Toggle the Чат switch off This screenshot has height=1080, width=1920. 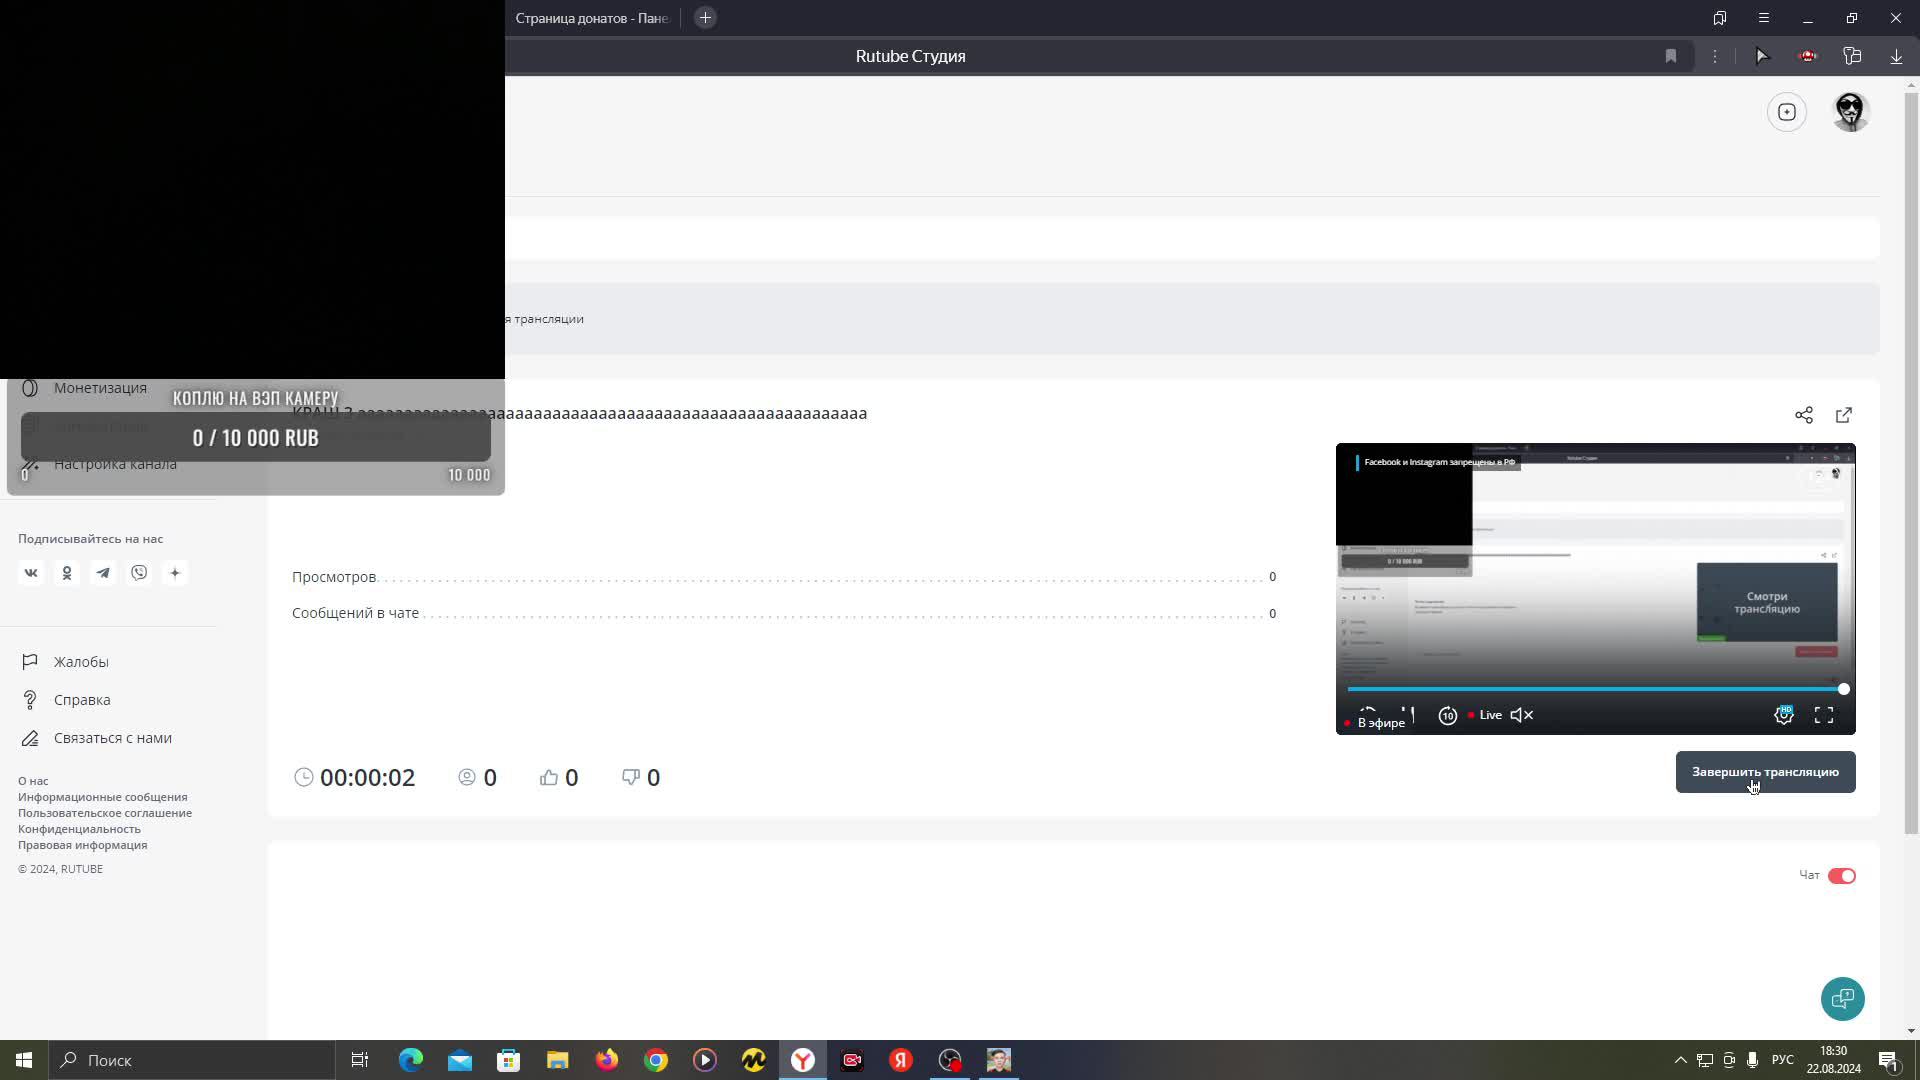(x=1841, y=876)
